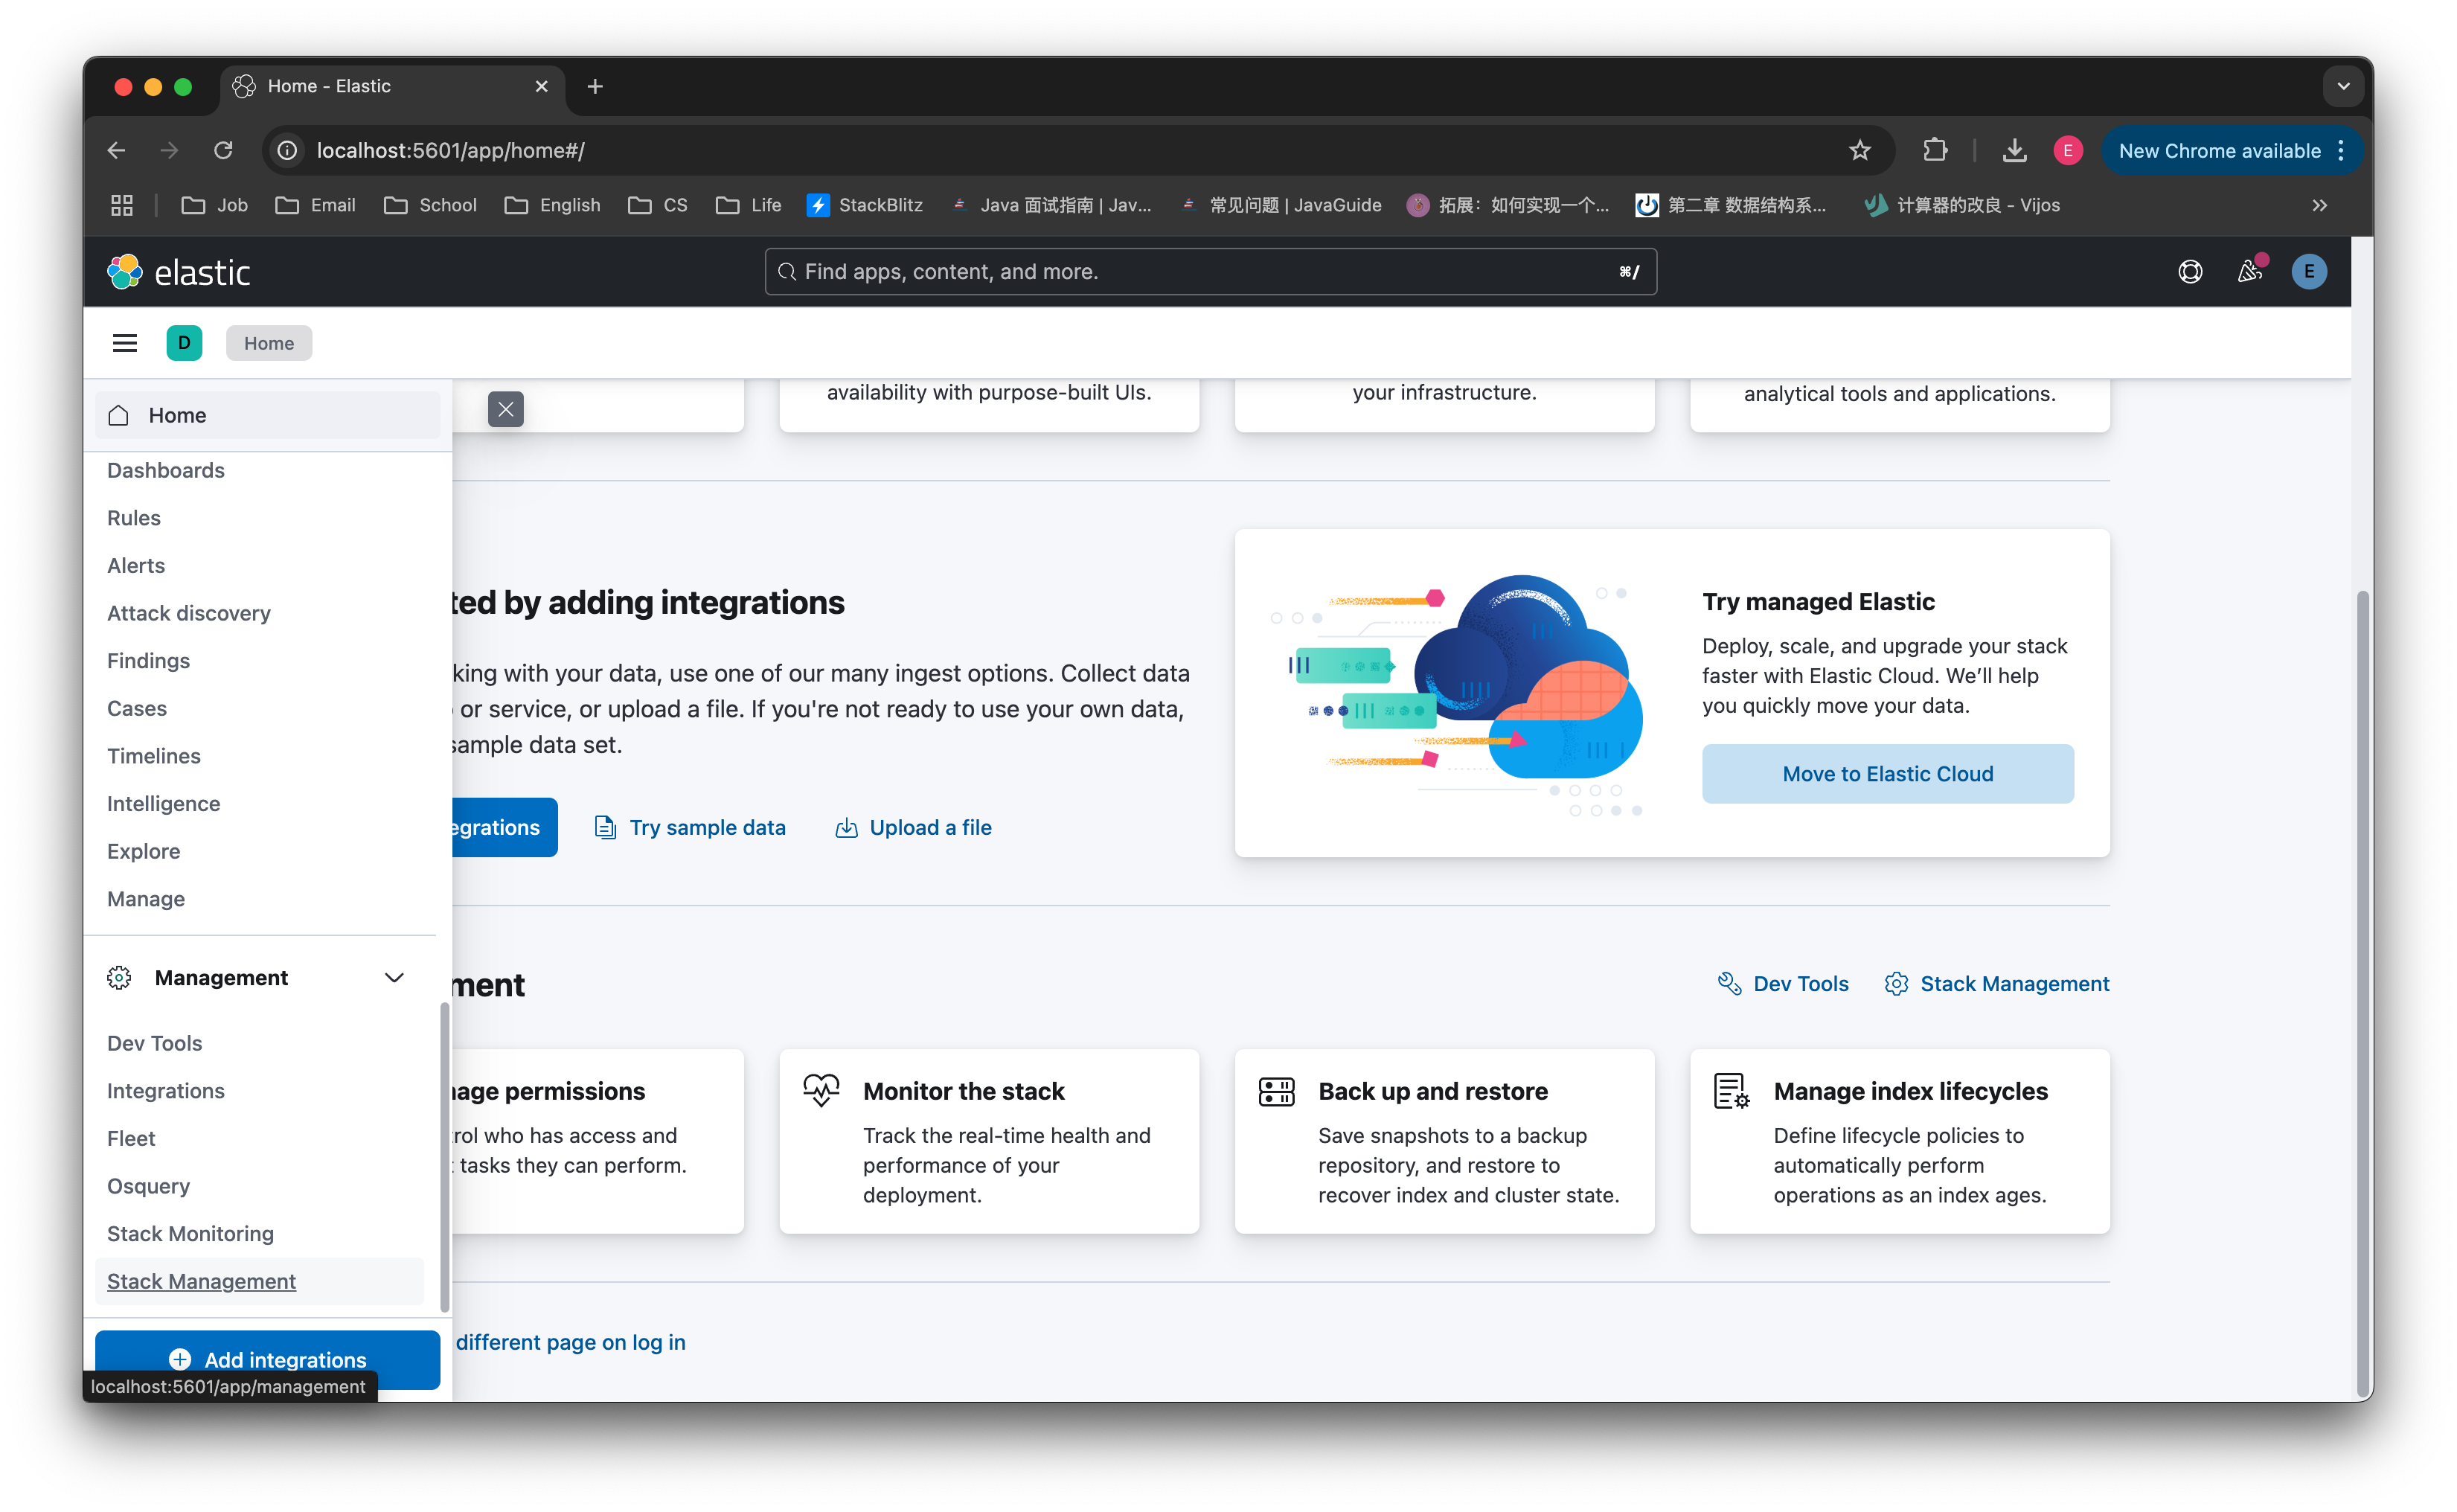Open the newsfeed notifications icon
2457x1512 pixels.
(x=2249, y=272)
